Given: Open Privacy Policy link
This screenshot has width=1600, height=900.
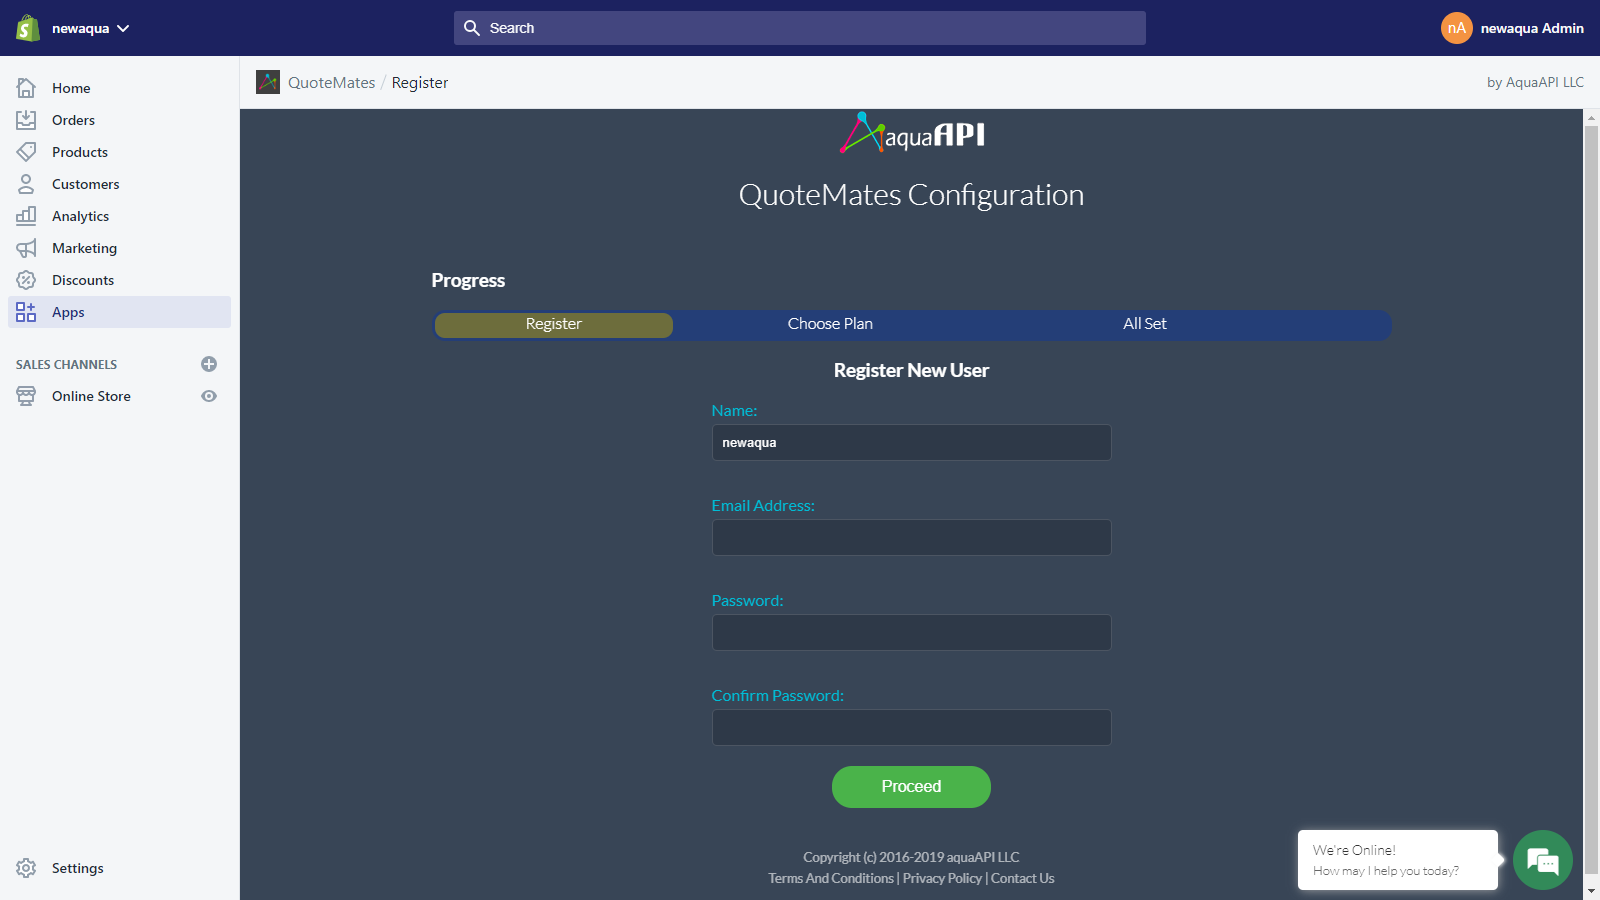Looking at the screenshot, I should [x=942, y=878].
